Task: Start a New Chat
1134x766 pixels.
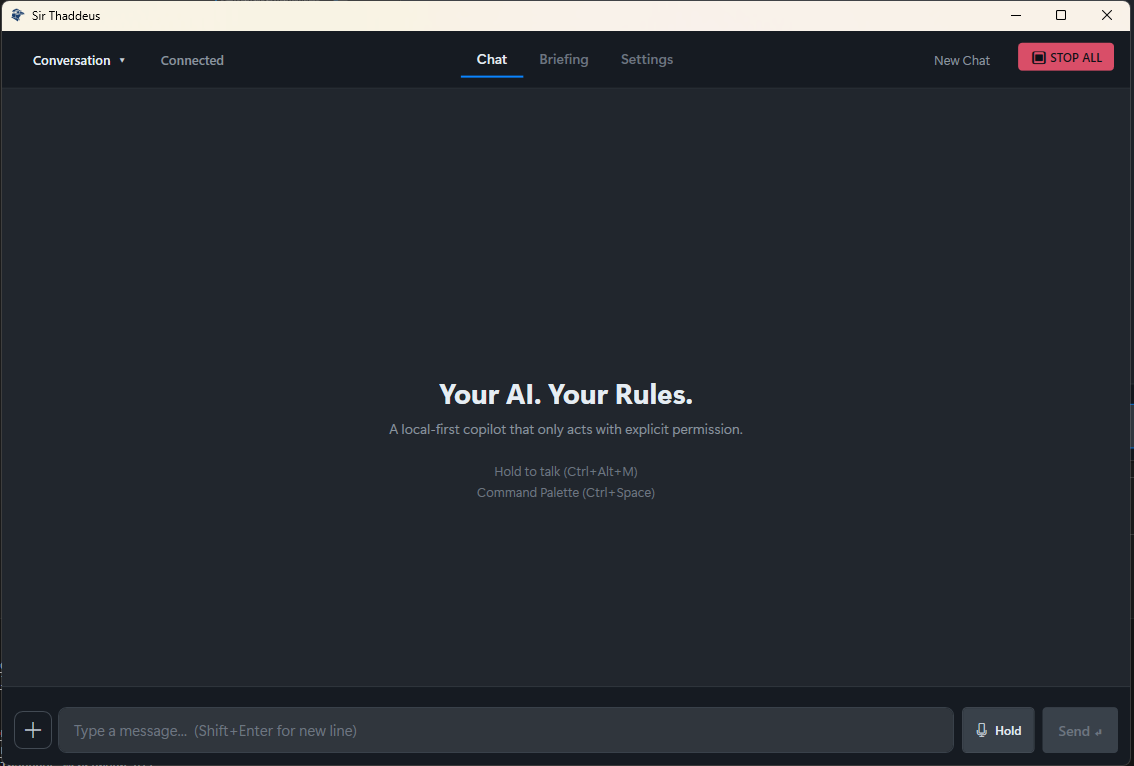Action: tap(961, 60)
